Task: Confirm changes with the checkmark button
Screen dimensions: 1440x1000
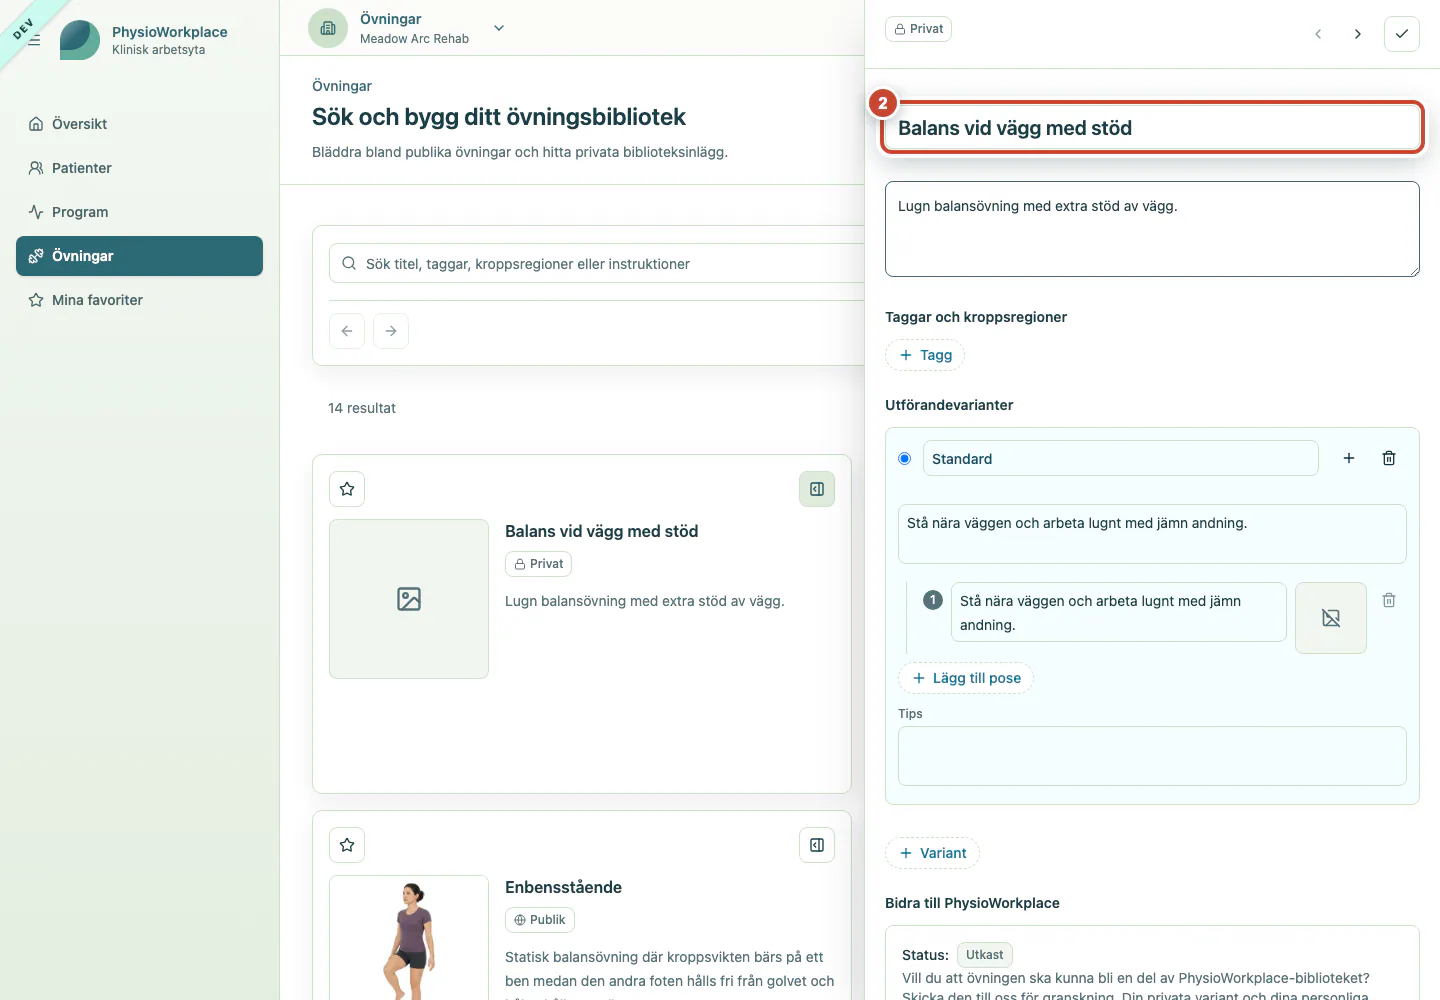Action: coord(1402,34)
